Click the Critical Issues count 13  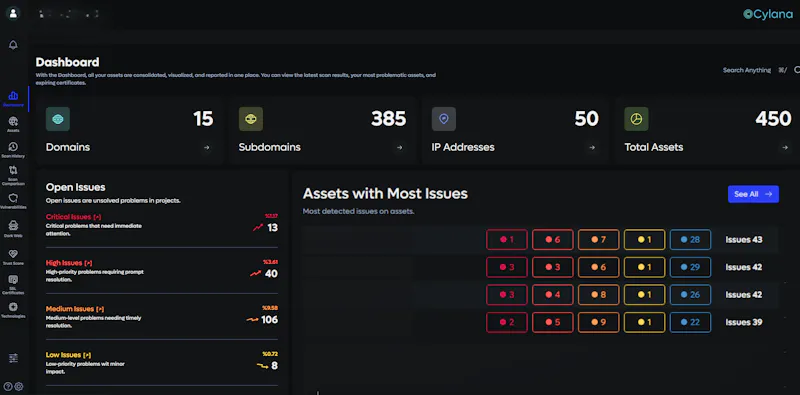(x=272, y=228)
